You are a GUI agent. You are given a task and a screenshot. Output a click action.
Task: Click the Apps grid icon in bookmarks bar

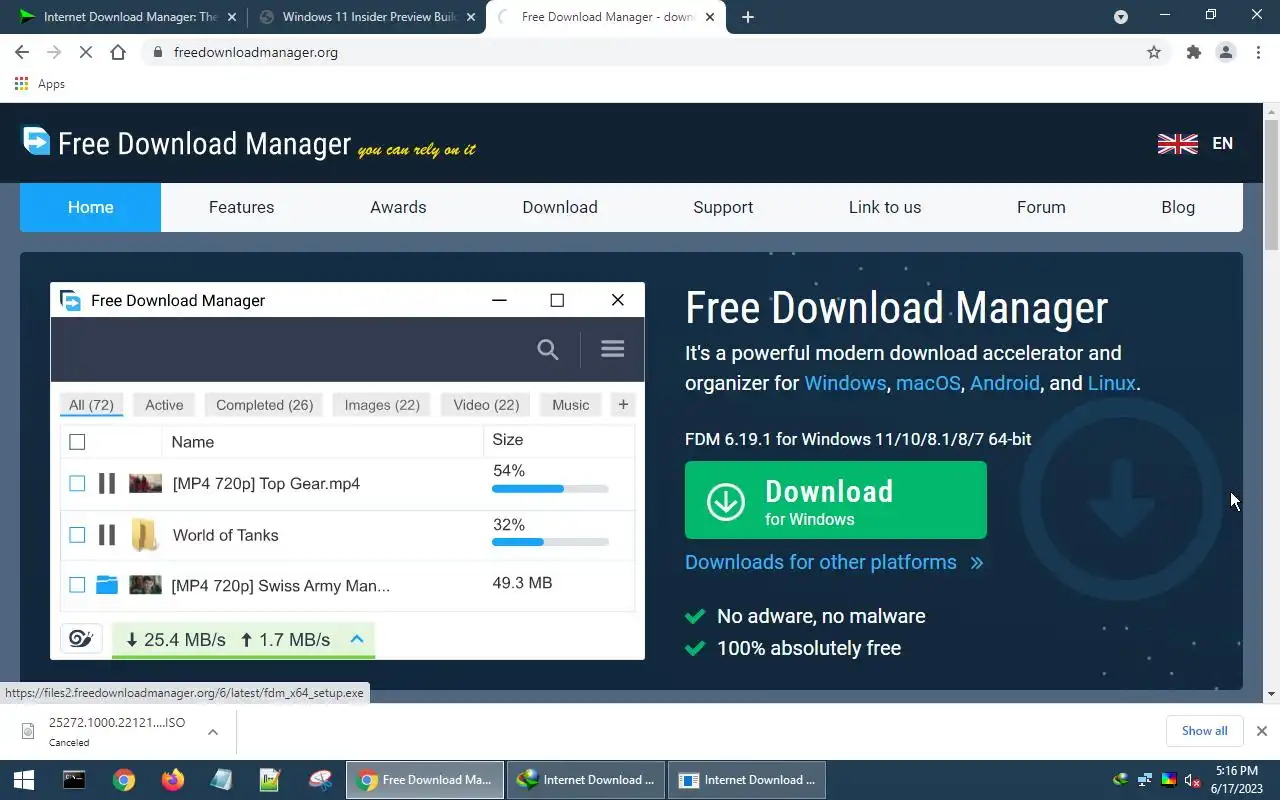(22, 84)
